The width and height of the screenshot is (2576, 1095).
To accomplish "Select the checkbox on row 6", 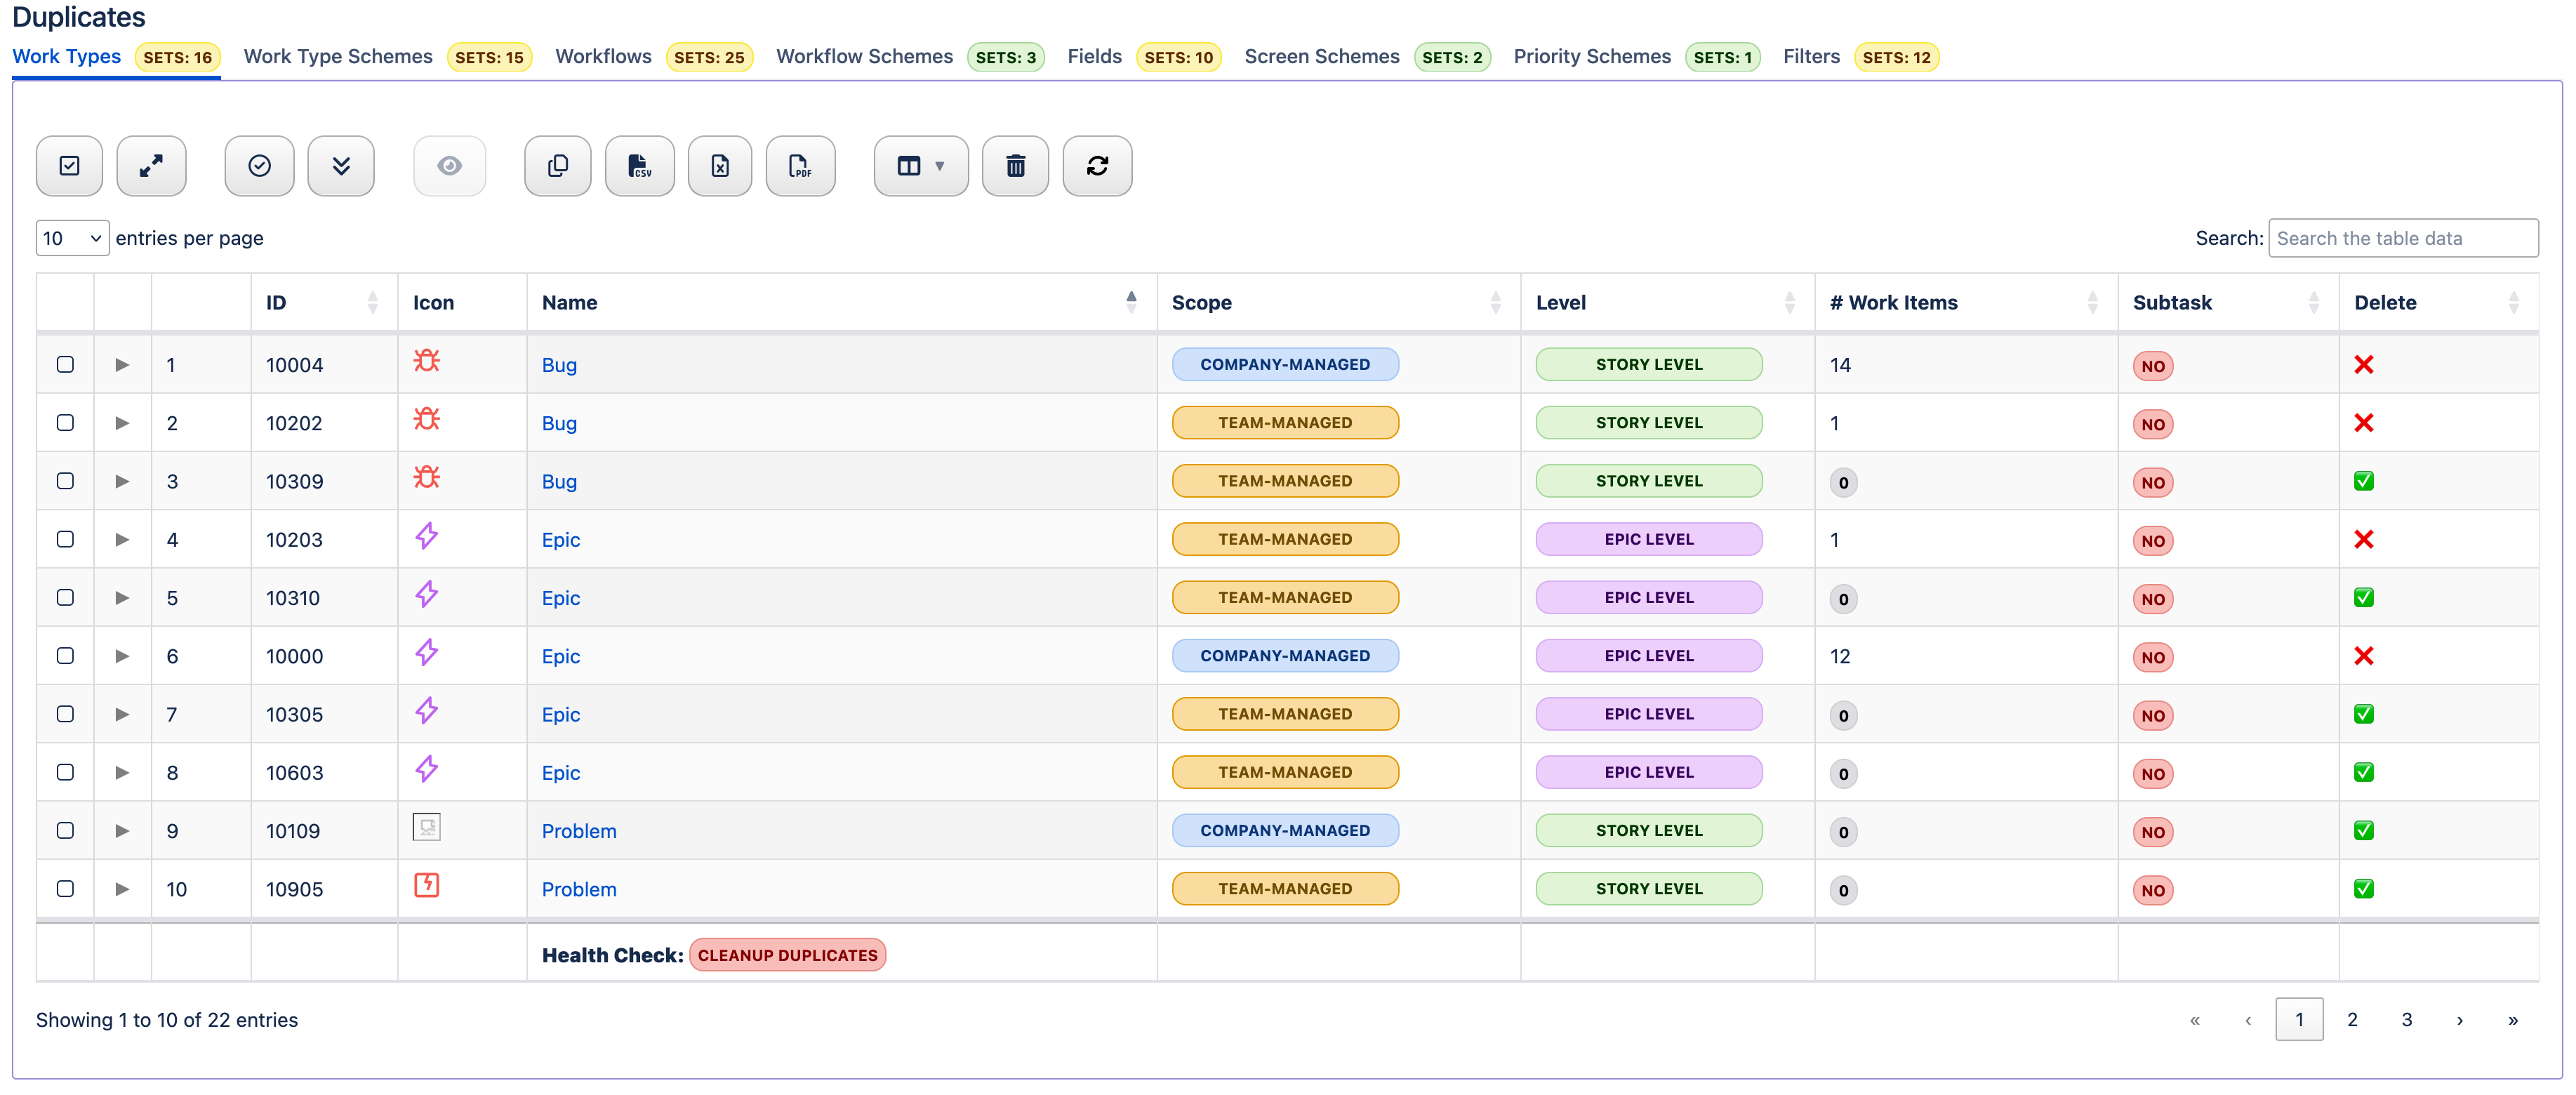I will coord(65,655).
